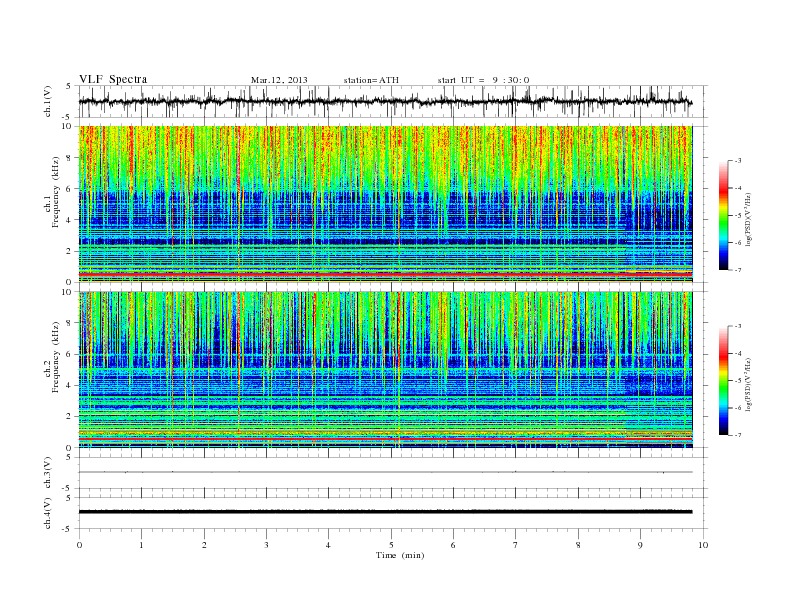Click the "ch.1 Frequency (kHz)" axis label
The image size is (792, 612).
(52, 192)
